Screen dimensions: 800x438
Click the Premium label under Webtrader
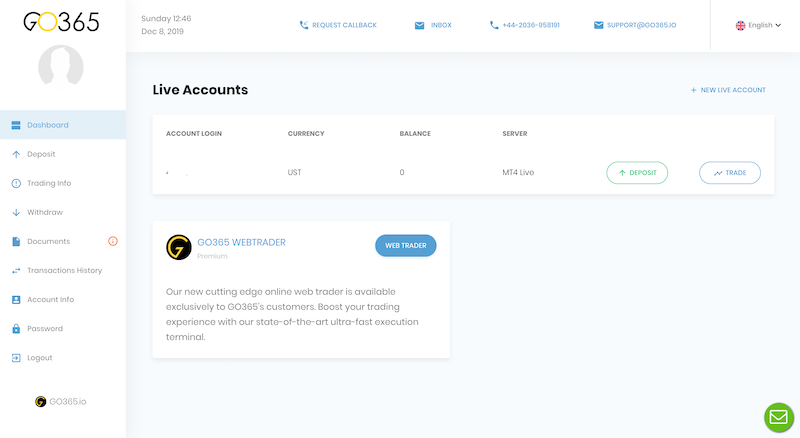(212, 256)
